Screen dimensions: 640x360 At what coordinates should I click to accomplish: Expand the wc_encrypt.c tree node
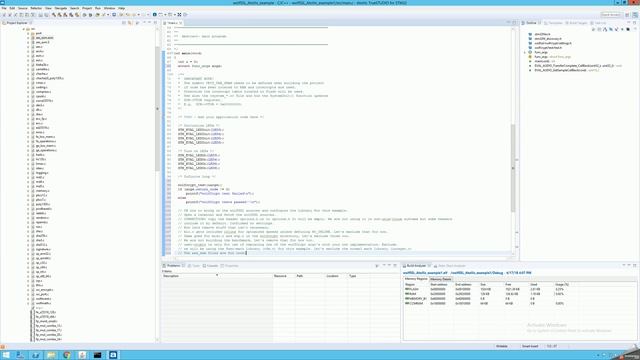[28, 290]
